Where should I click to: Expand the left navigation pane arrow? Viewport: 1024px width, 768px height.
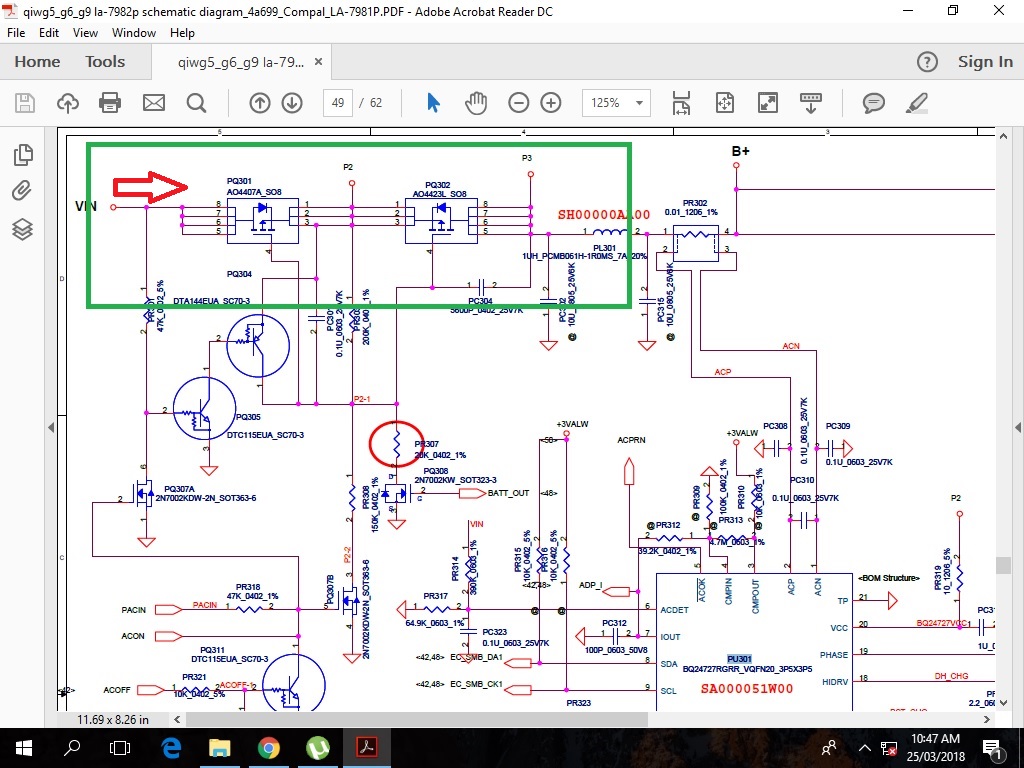point(52,427)
